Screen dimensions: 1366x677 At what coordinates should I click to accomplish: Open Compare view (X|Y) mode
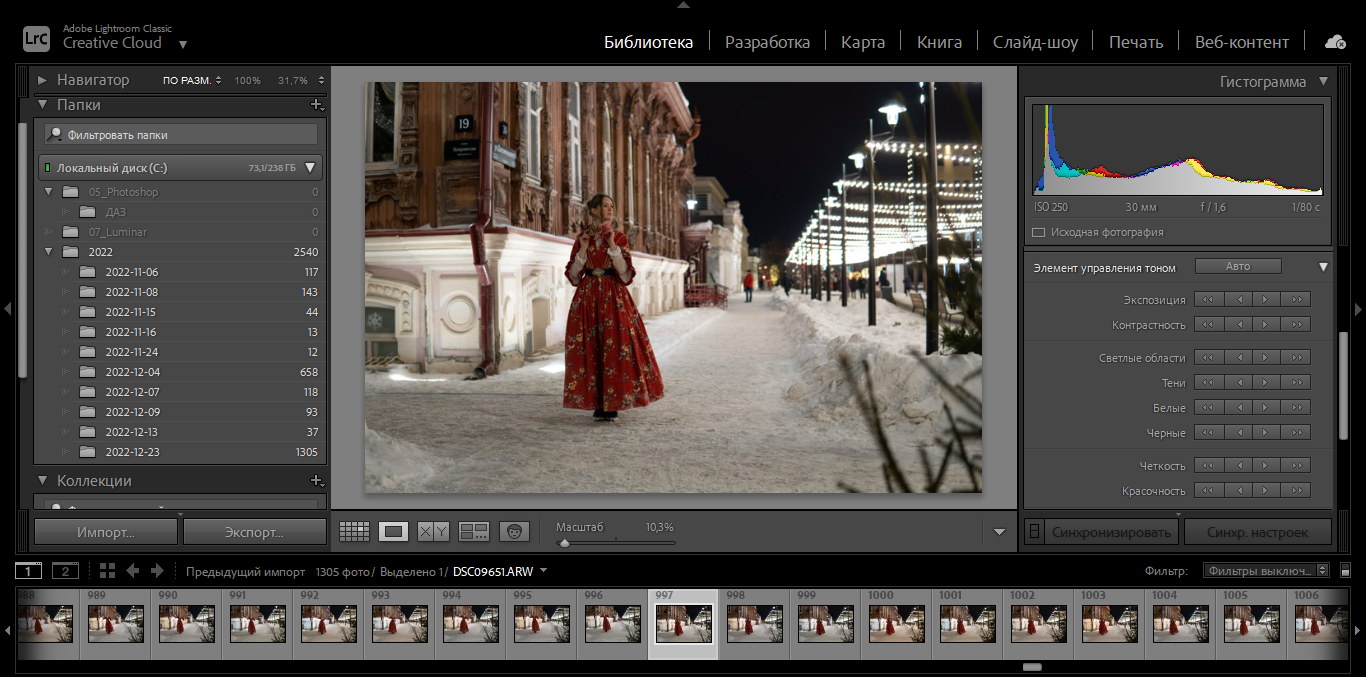[x=433, y=532]
